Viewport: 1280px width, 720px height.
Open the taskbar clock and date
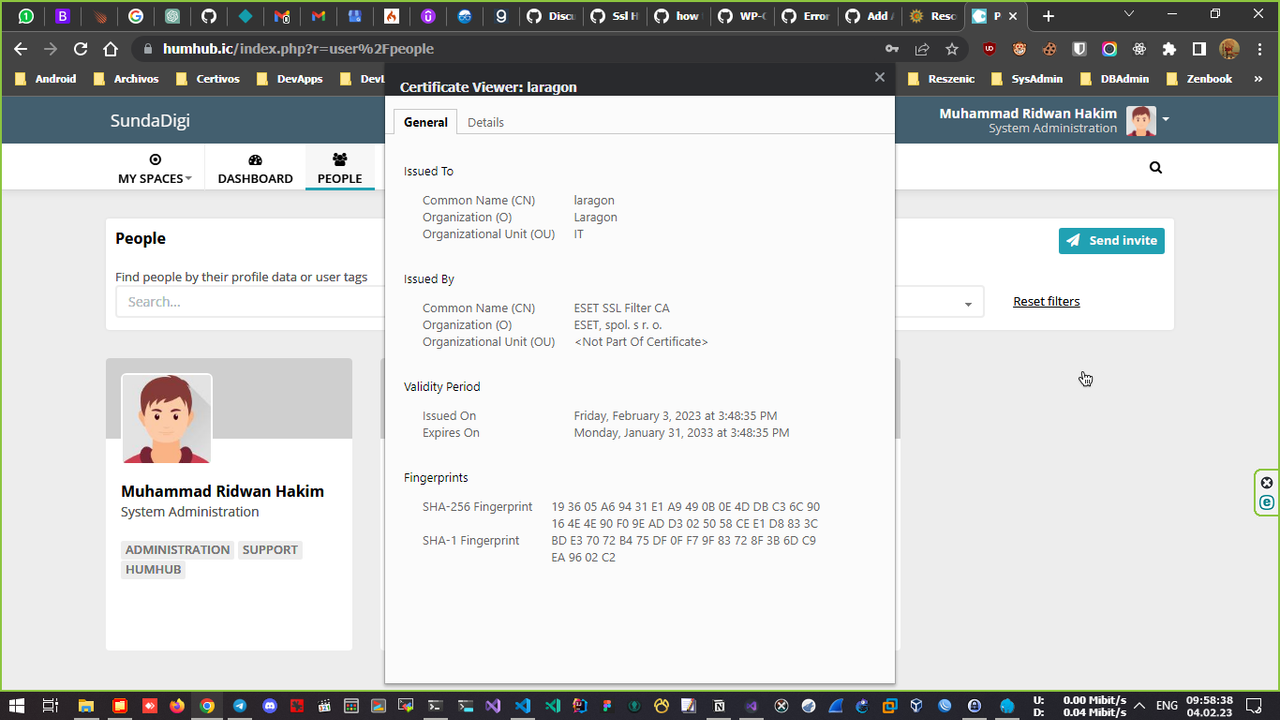pyautogui.click(x=1209, y=706)
